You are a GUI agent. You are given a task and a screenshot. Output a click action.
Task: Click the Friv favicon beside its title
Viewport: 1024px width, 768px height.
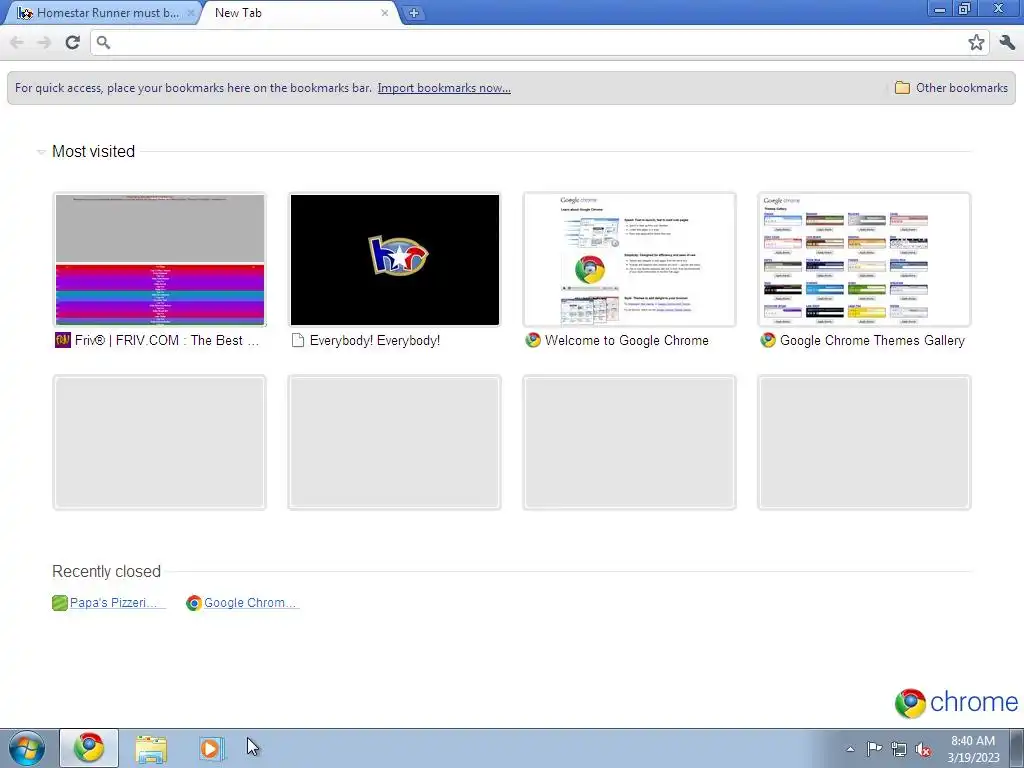point(63,340)
